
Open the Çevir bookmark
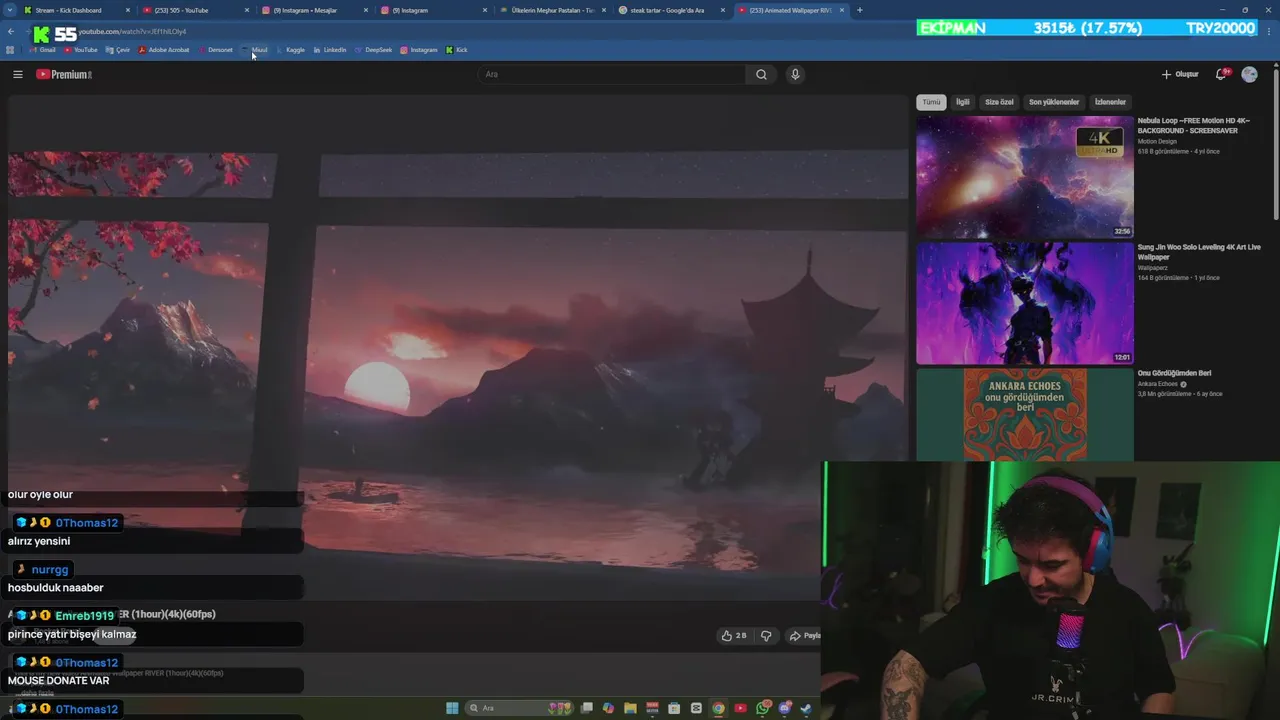tap(118, 50)
